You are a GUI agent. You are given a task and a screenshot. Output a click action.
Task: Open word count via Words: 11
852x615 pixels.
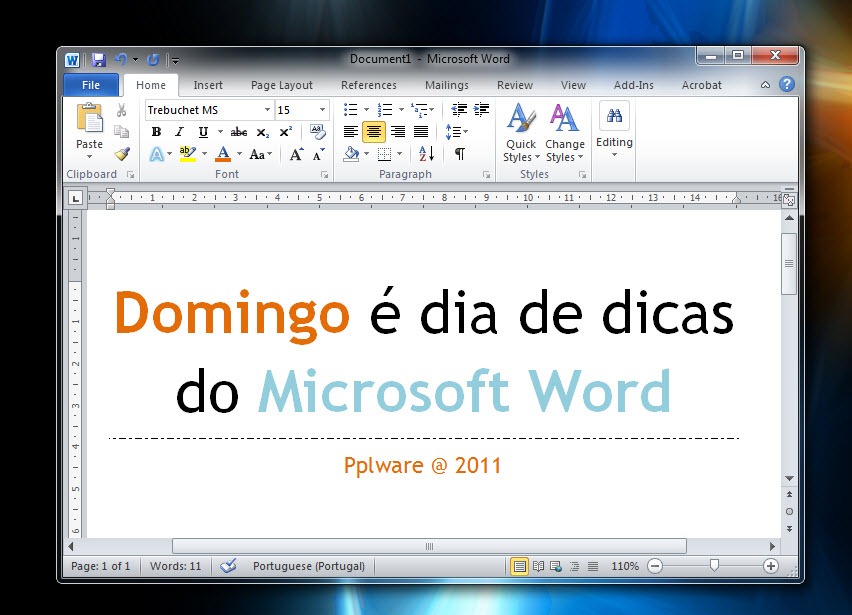[176, 566]
